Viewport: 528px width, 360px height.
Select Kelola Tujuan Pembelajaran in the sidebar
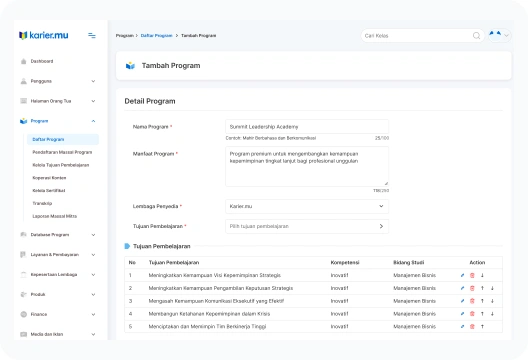point(61,165)
